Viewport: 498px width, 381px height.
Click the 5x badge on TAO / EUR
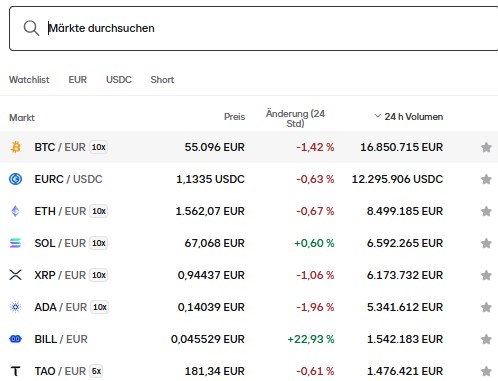click(96, 371)
